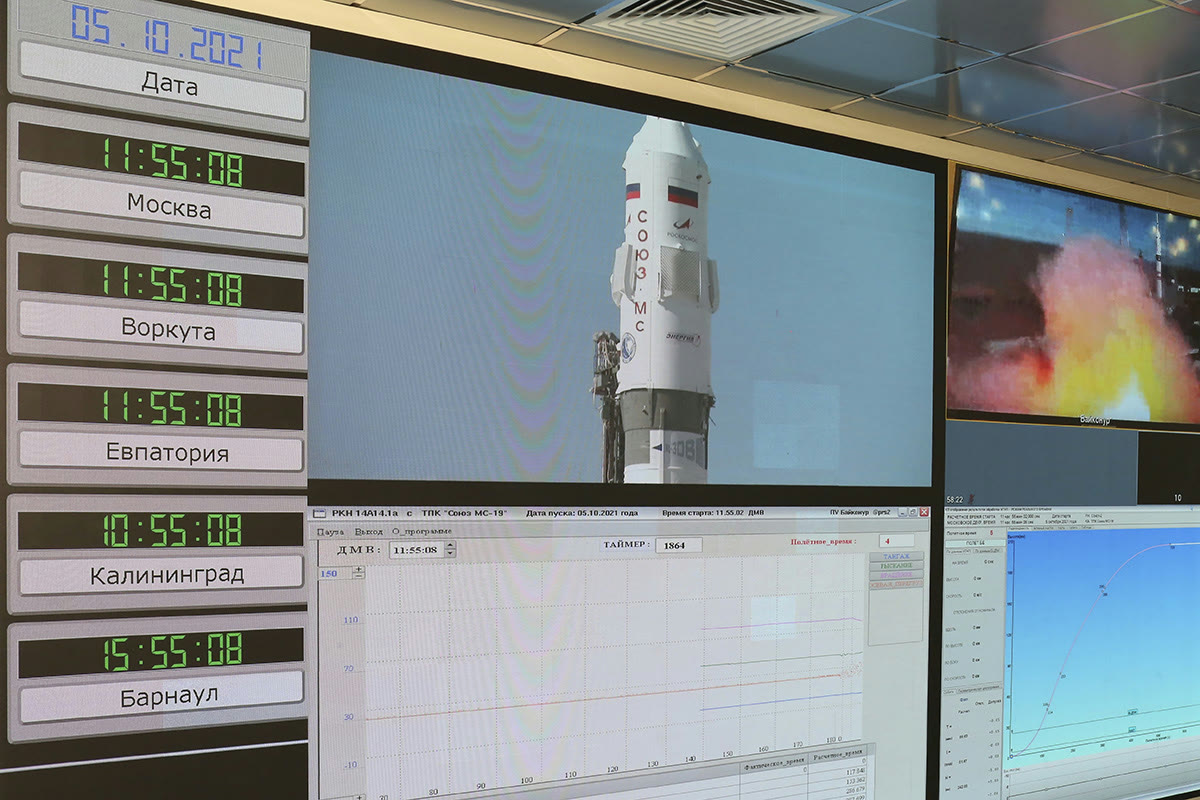The image size is (1200, 800).
Task: Open the Выход menu item
Action: (368, 531)
